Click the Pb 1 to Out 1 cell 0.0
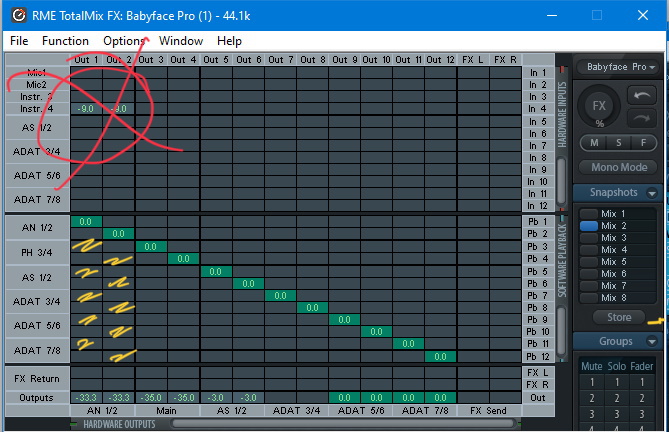The width and height of the screenshot is (669, 432). point(86,222)
